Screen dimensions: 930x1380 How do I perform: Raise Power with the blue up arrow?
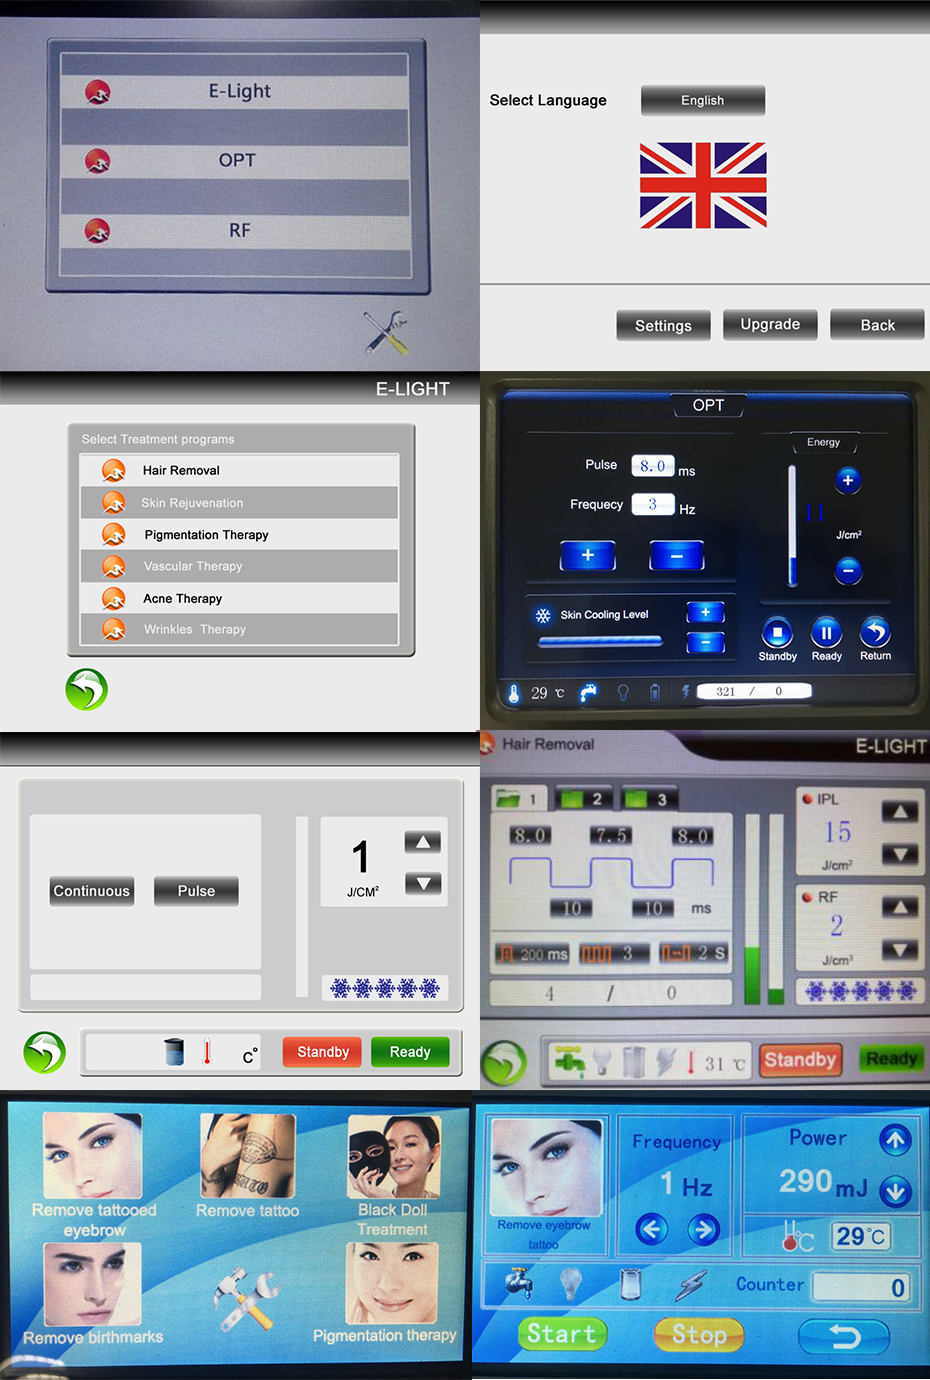click(x=895, y=1140)
